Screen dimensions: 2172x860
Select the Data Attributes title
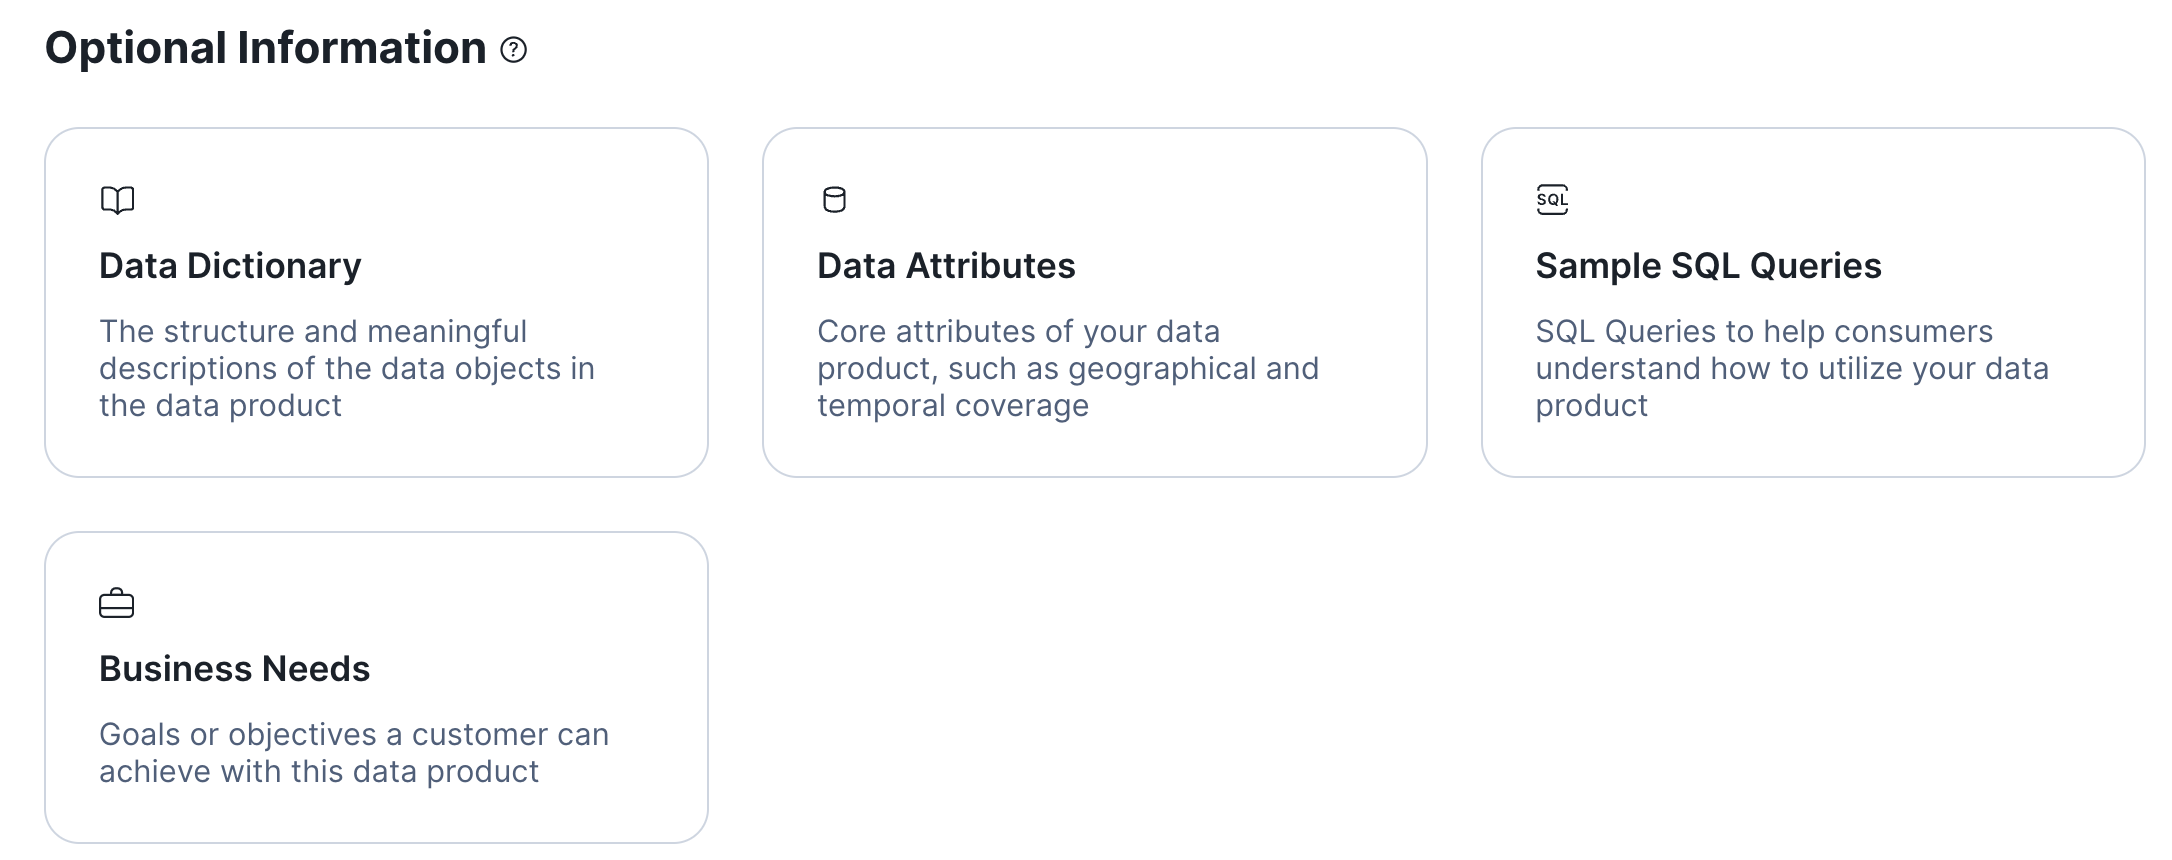click(x=946, y=266)
